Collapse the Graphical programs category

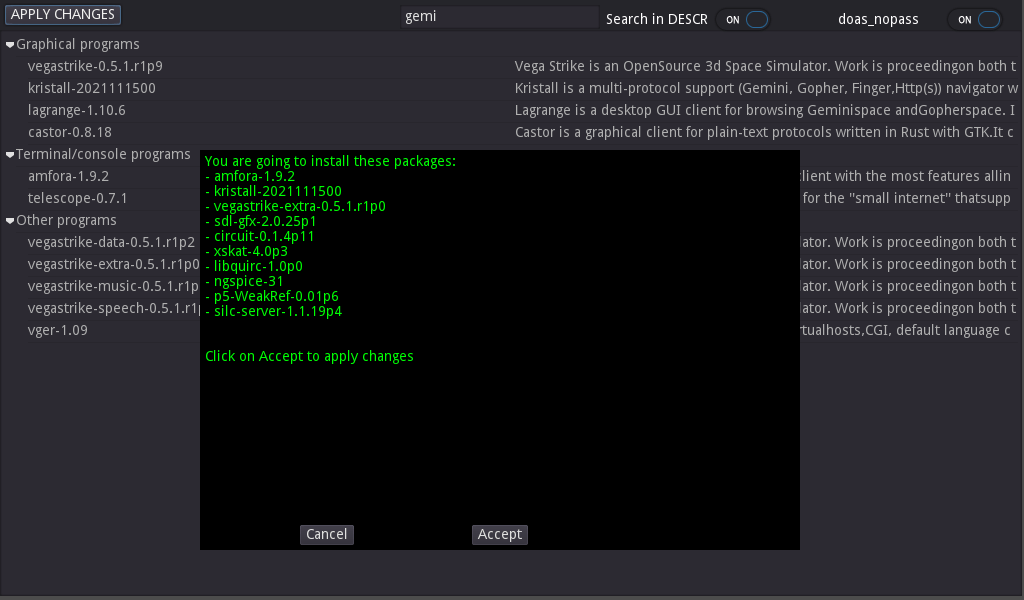10,45
